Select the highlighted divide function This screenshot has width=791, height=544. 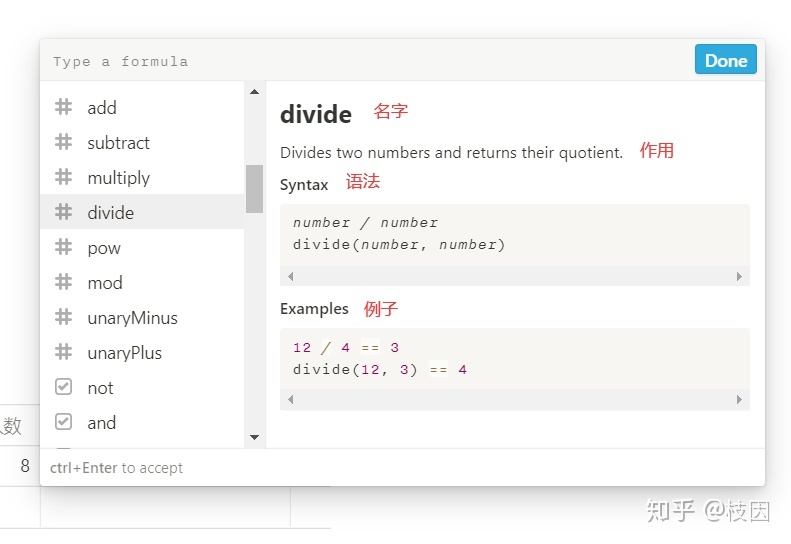[142, 212]
